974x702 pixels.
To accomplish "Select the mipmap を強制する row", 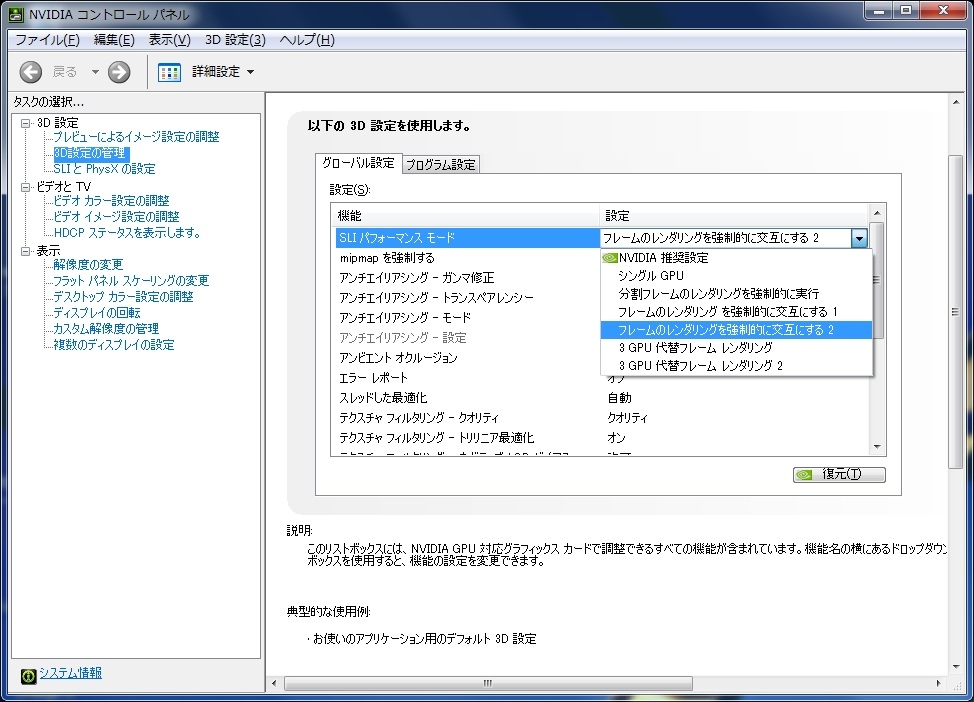I will 467,258.
